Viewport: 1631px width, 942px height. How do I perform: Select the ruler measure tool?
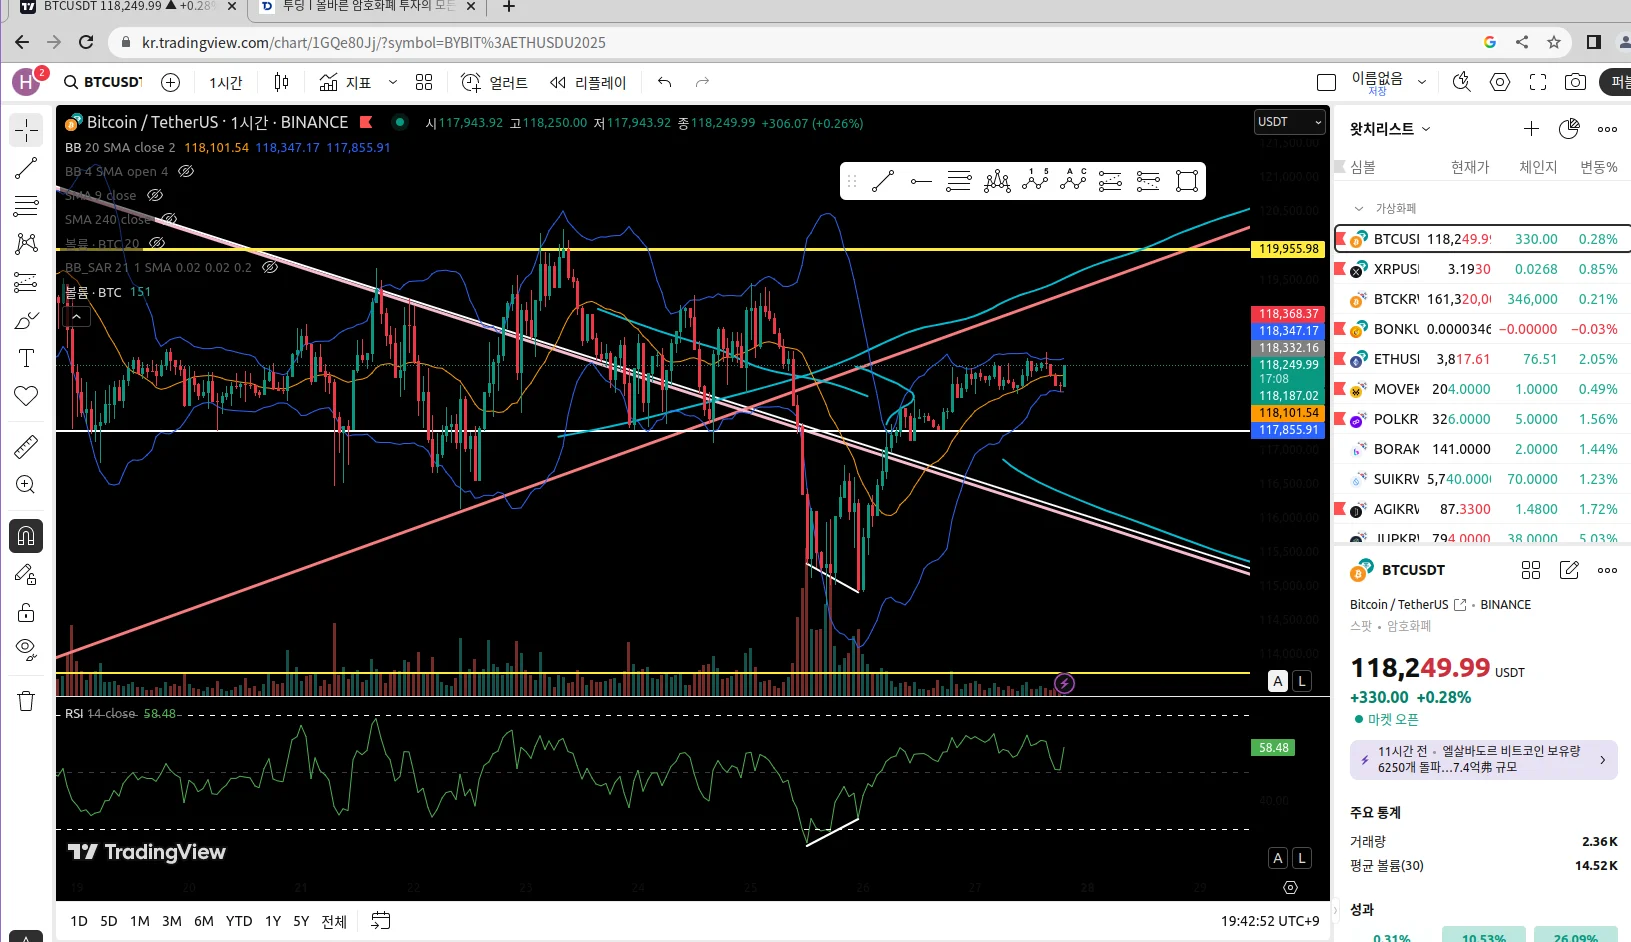[x=26, y=446]
